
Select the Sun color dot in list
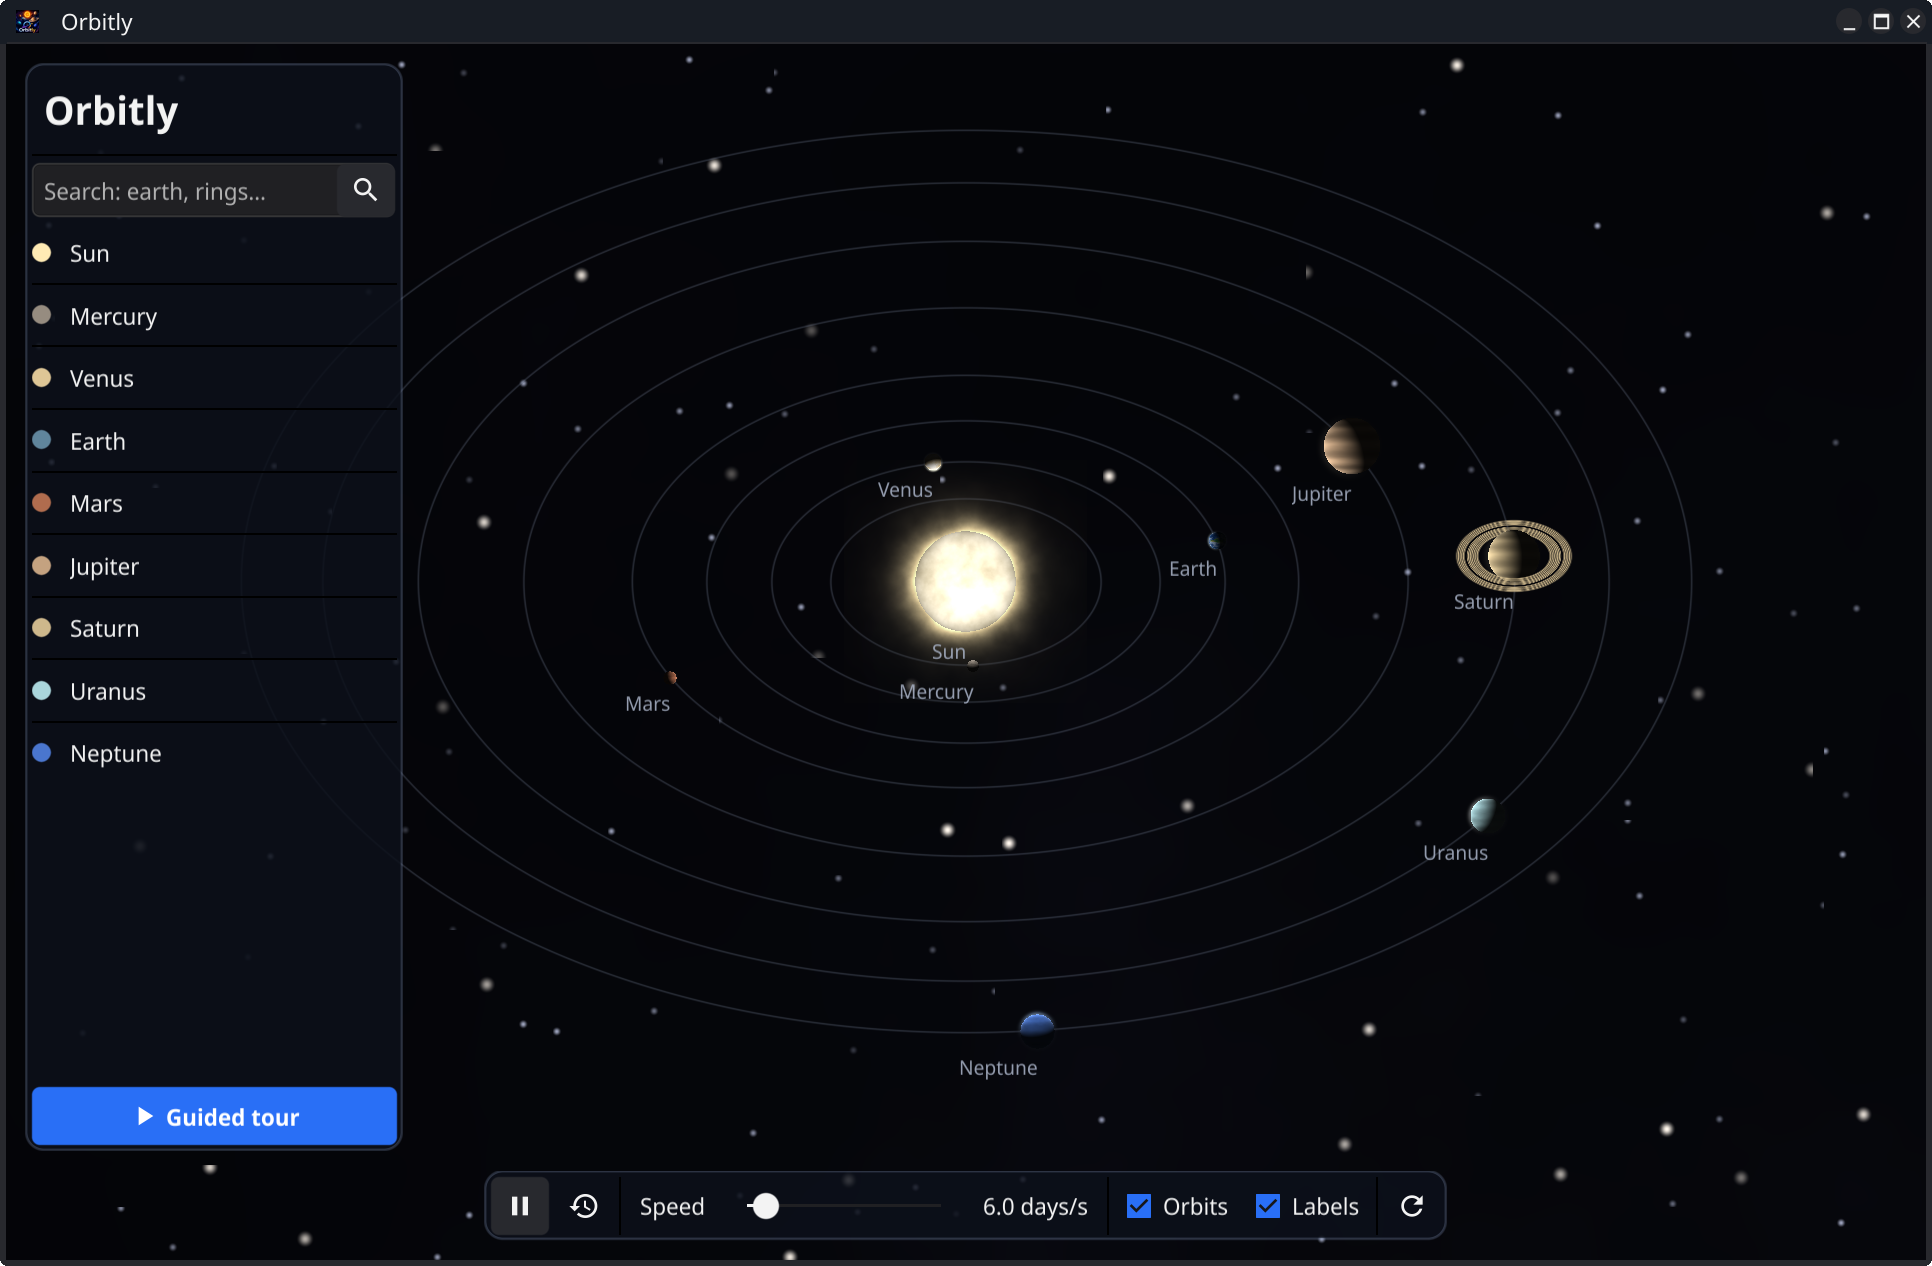pos(42,252)
